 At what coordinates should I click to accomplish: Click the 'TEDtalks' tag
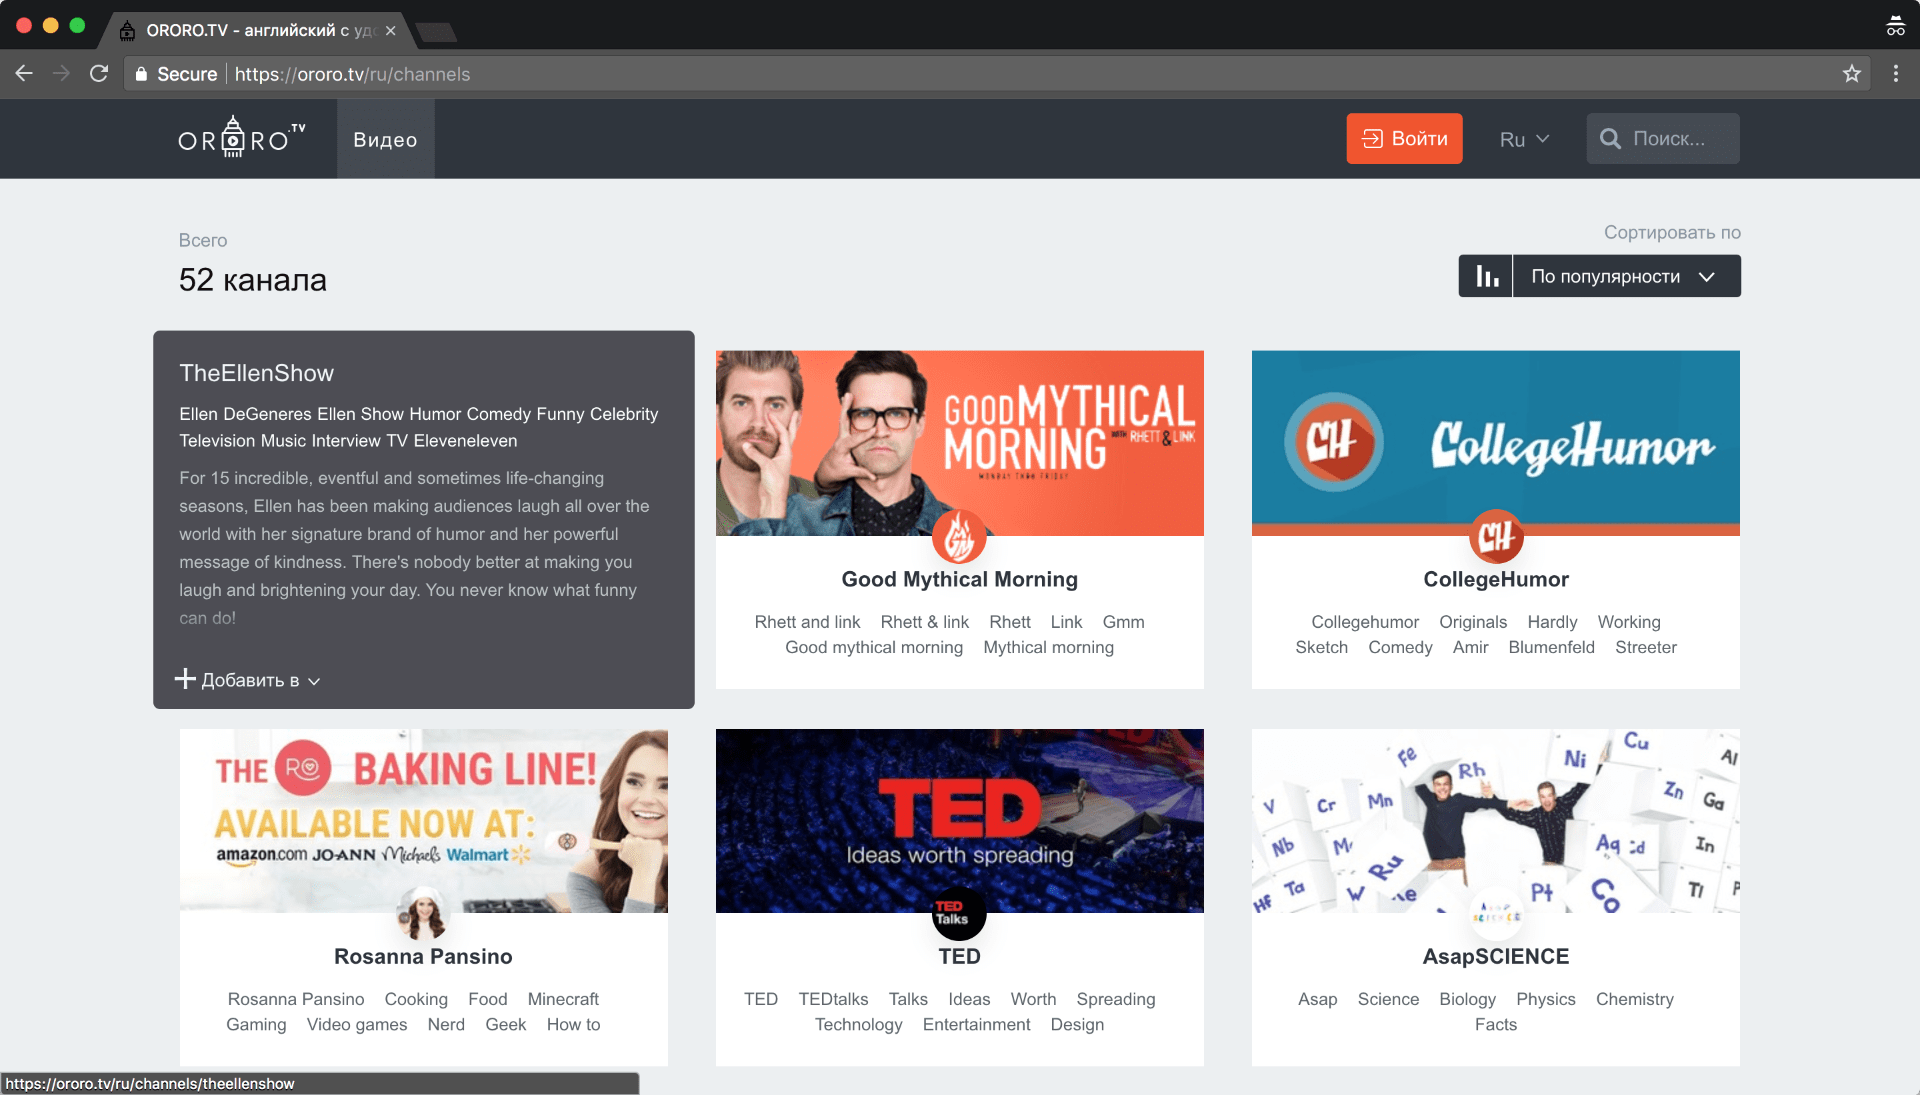[x=833, y=999]
